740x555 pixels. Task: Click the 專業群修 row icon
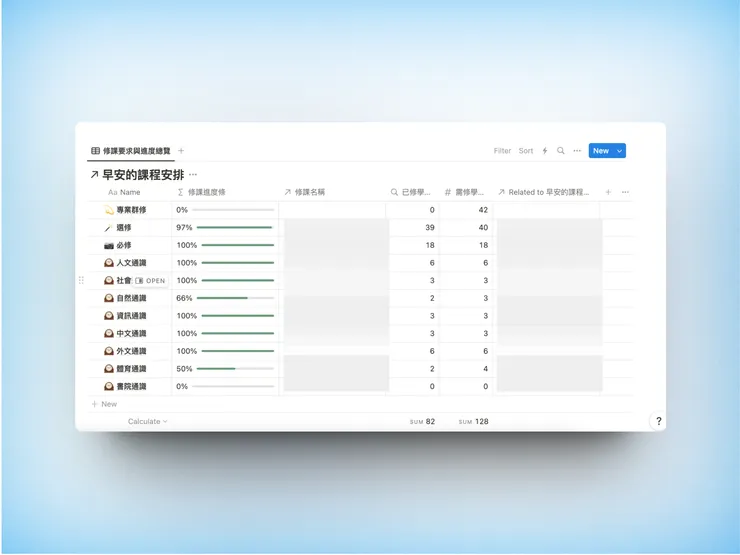coord(109,210)
